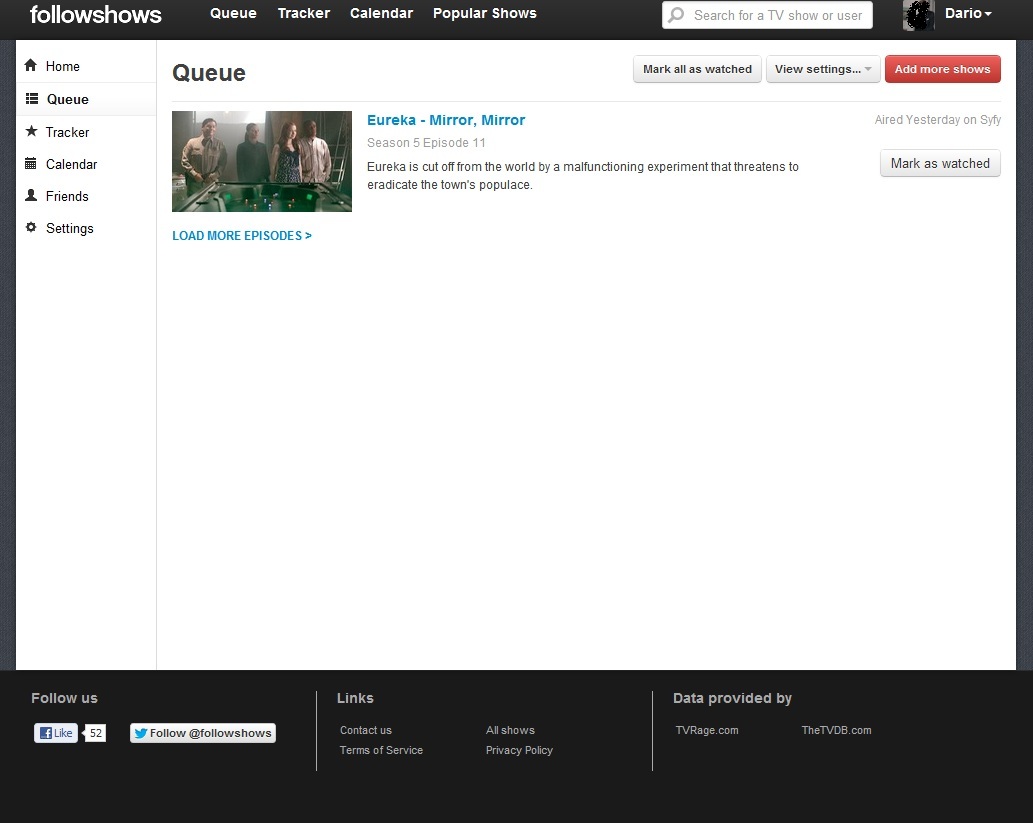Open Queue in the top navigation
1033x823 pixels.
(233, 13)
